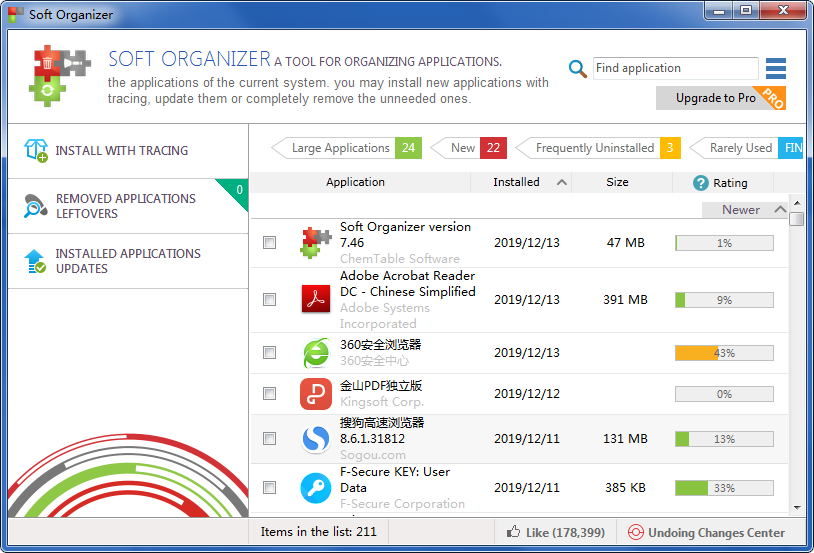Click the Installed Applications Updates arrow icon
The width and height of the screenshot is (814, 553).
(35, 261)
